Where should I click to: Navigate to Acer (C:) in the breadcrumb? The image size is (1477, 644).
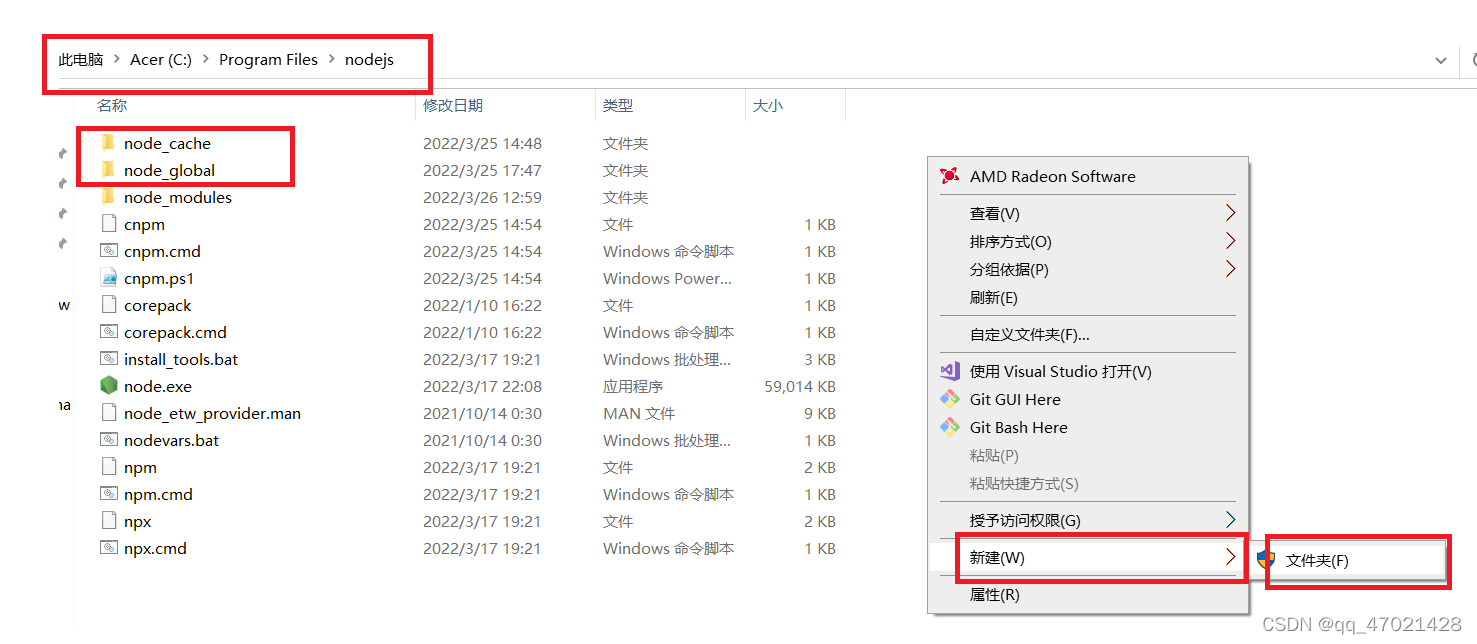(x=161, y=60)
